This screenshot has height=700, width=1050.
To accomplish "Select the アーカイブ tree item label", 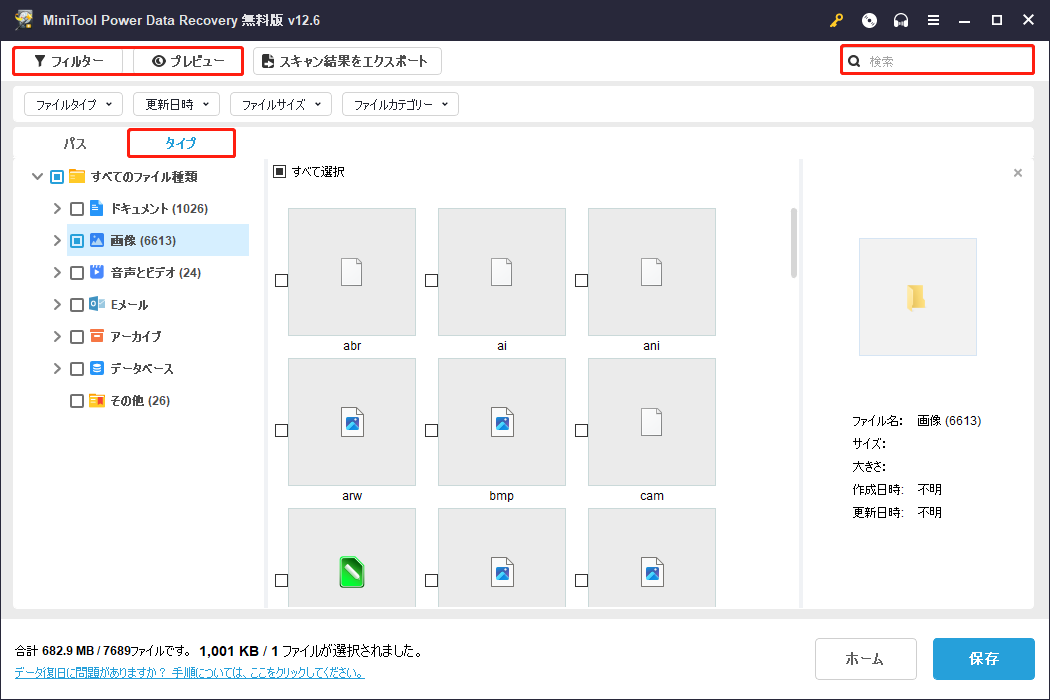I will point(136,336).
